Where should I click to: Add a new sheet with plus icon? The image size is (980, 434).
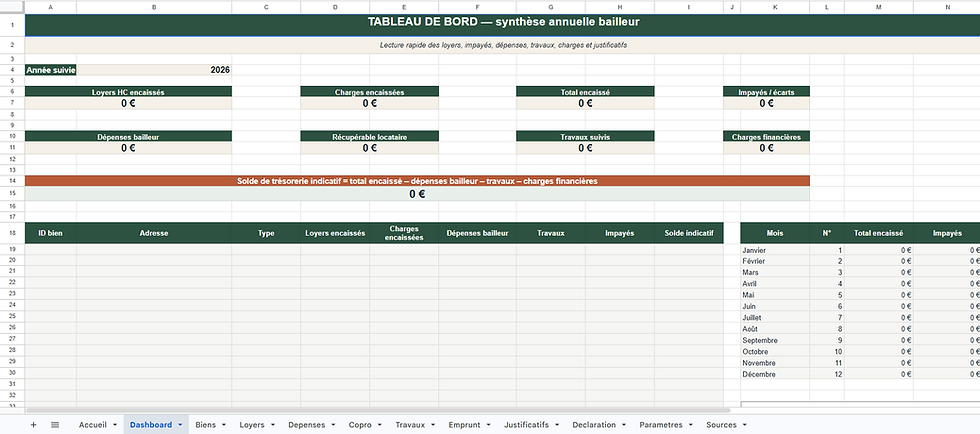pos(33,425)
